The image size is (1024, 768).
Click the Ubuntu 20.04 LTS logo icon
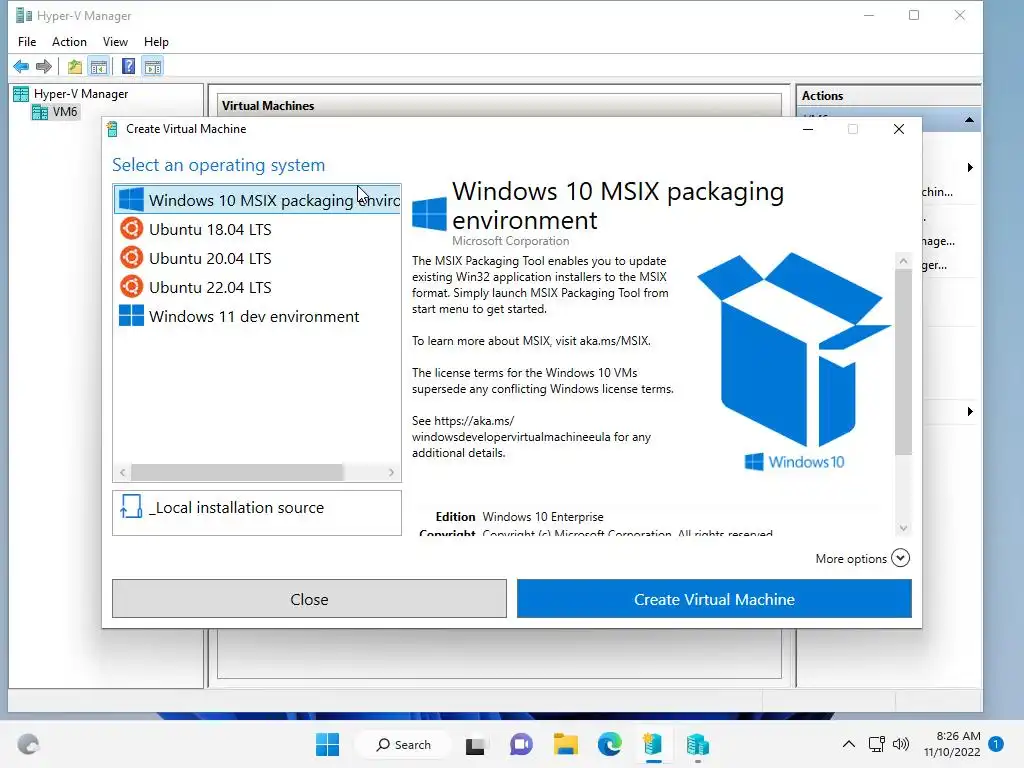click(x=131, y=257)
